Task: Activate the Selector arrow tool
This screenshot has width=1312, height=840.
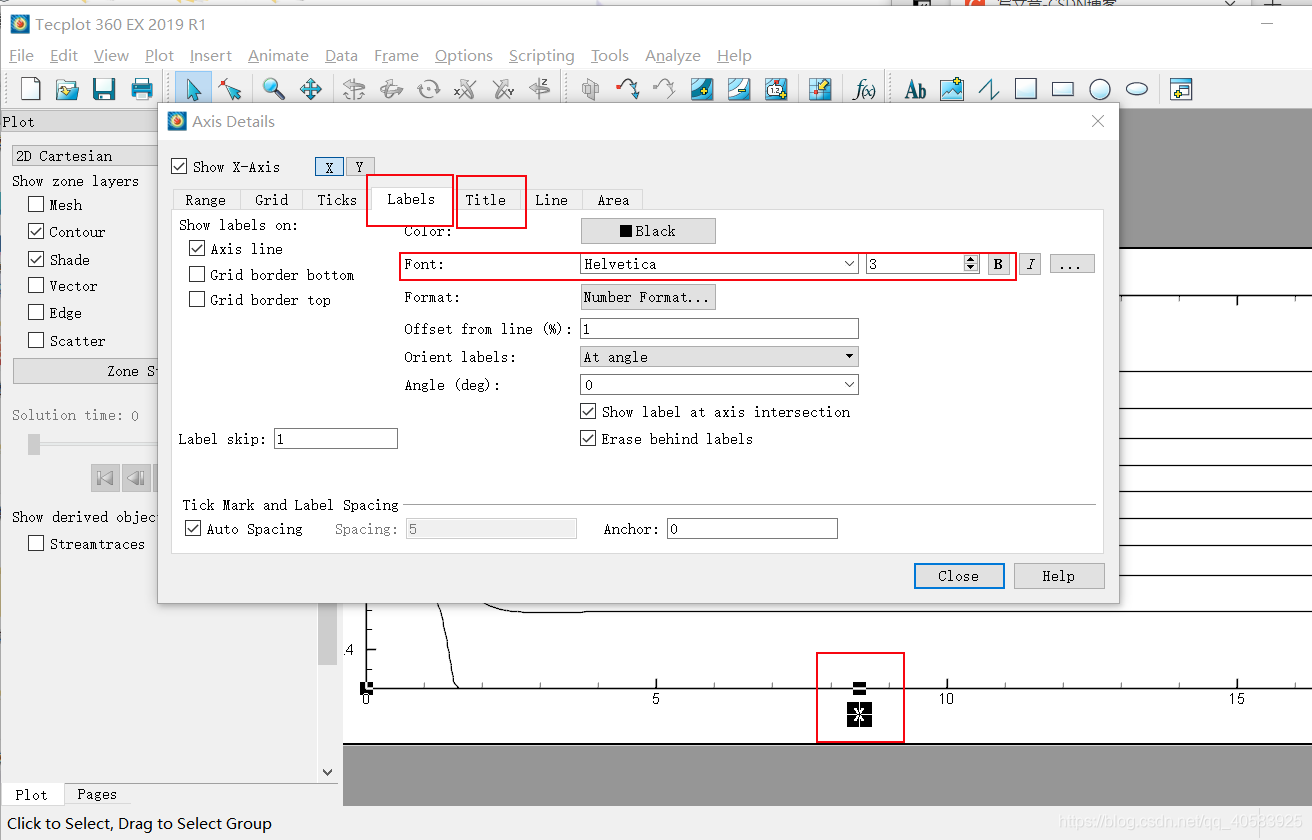Action: coord(193,89)
